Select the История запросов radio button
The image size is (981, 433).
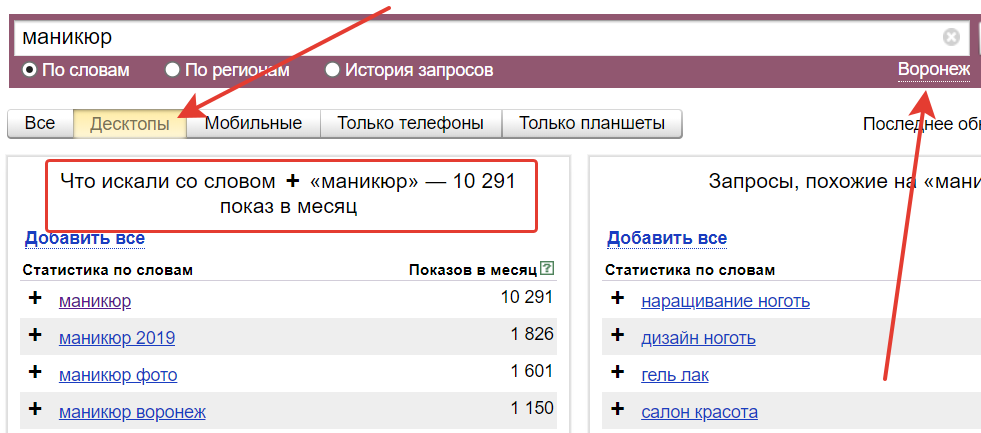click(332, 69)
